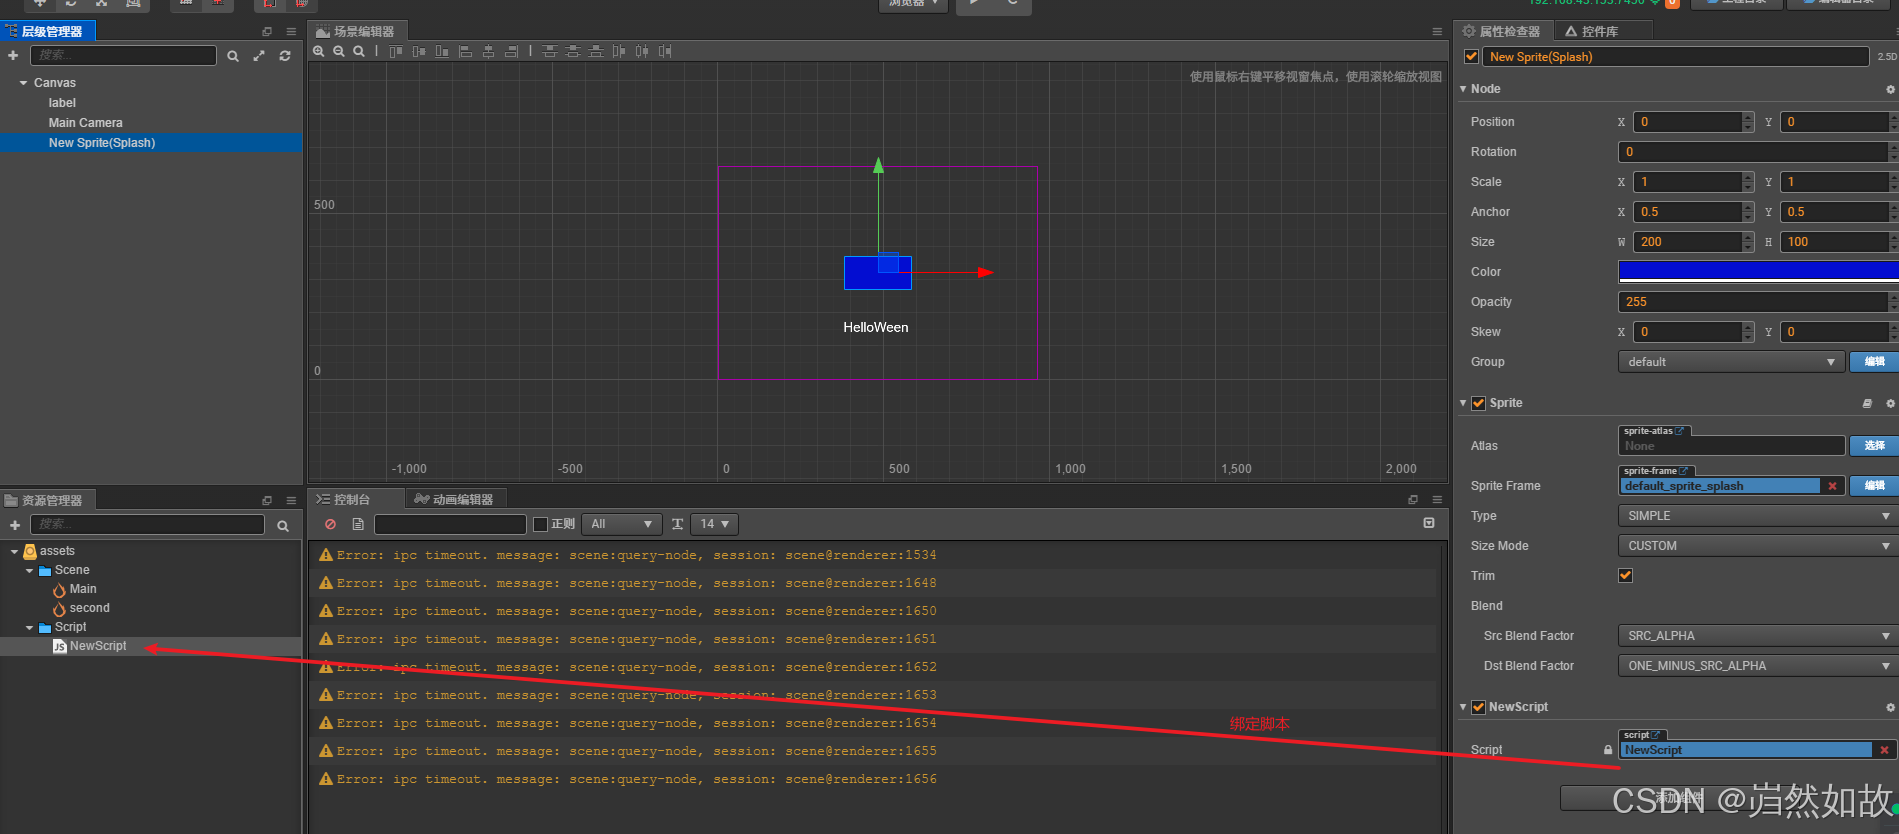Open the Size Mode CUSTOM dropdown
Viewport: 1899px width, 834px height.
pyautogui.click(x=1757, y=546)
